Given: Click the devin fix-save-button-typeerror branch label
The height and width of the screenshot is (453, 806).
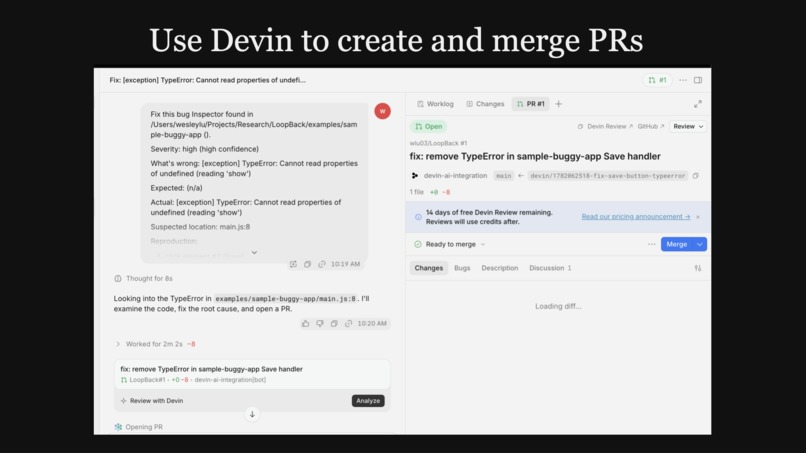Looking at the screenshot, I should (608, 176).
